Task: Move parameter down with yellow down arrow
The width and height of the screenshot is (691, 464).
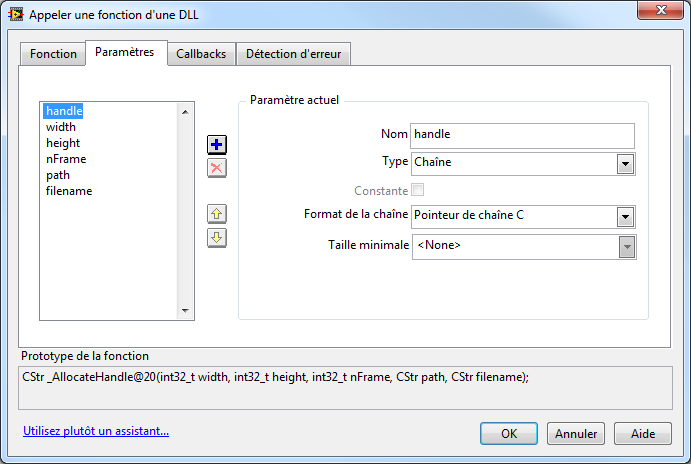Action: click(x=216, y=238)
